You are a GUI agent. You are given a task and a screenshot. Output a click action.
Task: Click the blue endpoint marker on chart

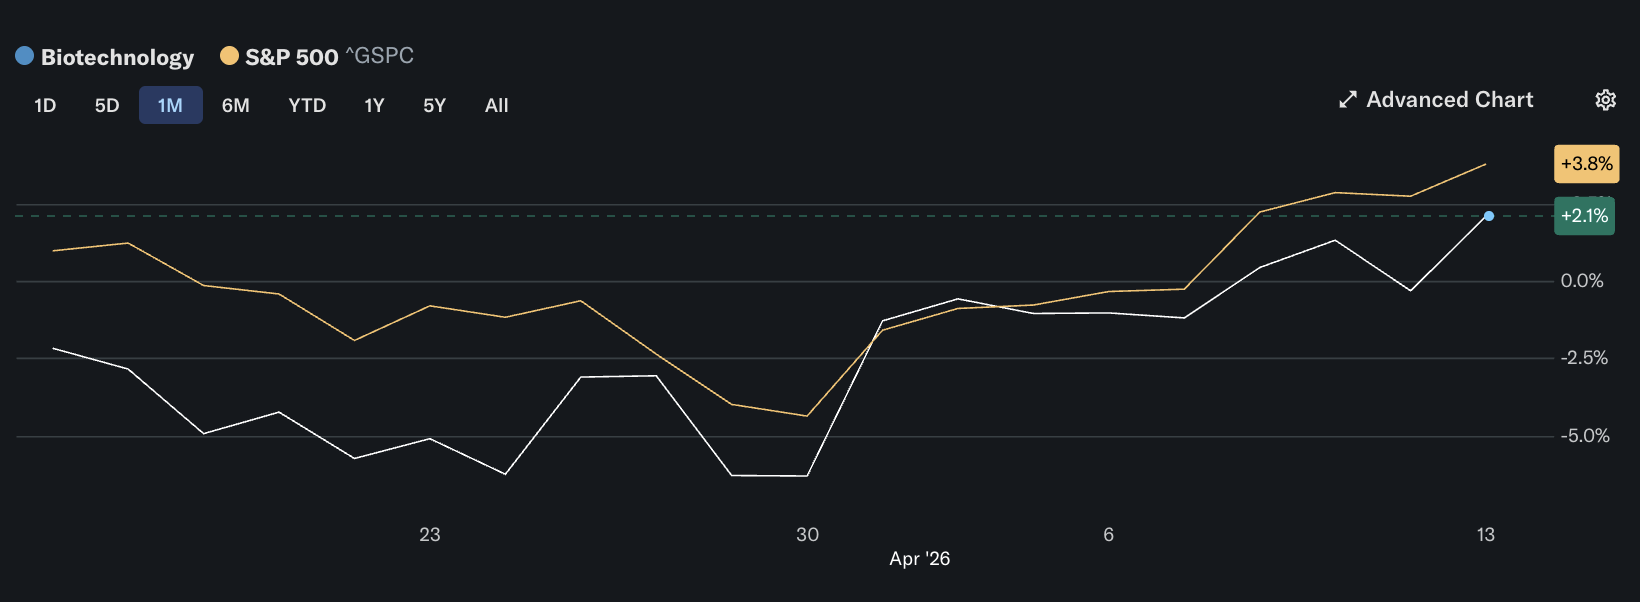1489,216
